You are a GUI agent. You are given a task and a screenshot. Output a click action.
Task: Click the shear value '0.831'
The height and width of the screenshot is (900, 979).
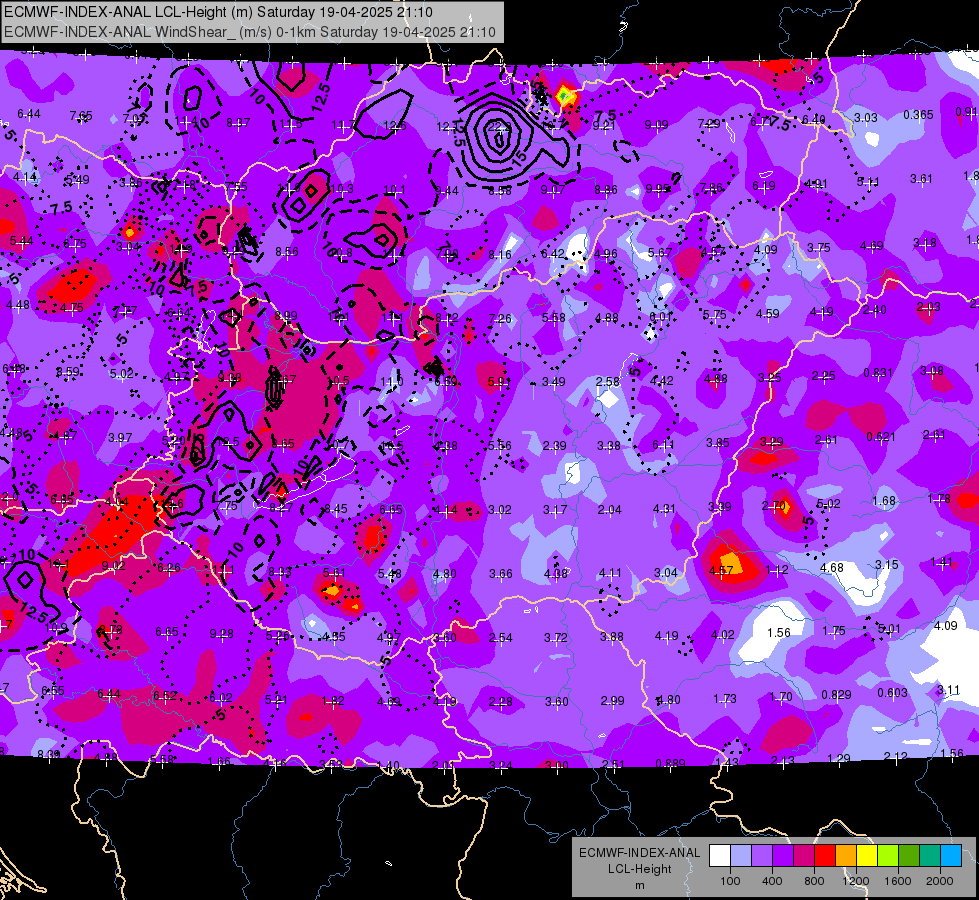tap(878, 372)
